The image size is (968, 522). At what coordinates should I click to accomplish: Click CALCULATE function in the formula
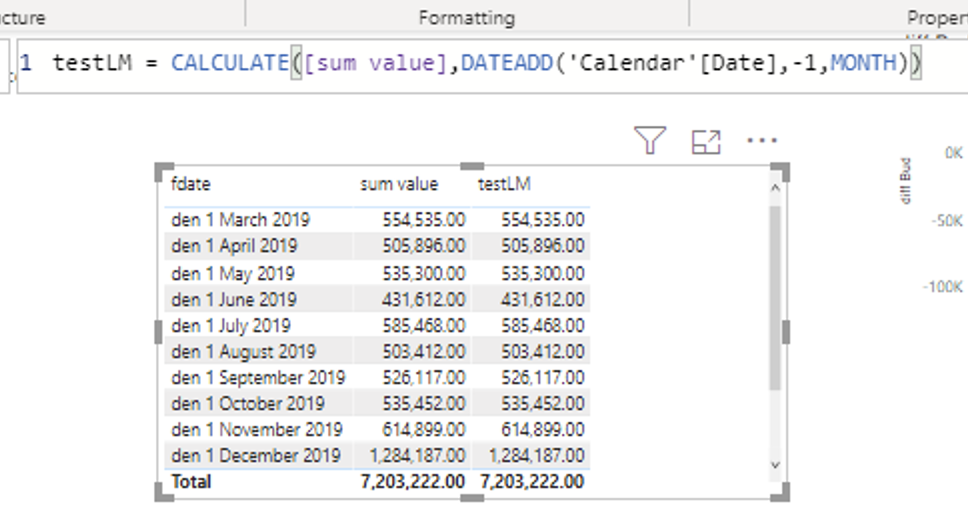point(230,63)
